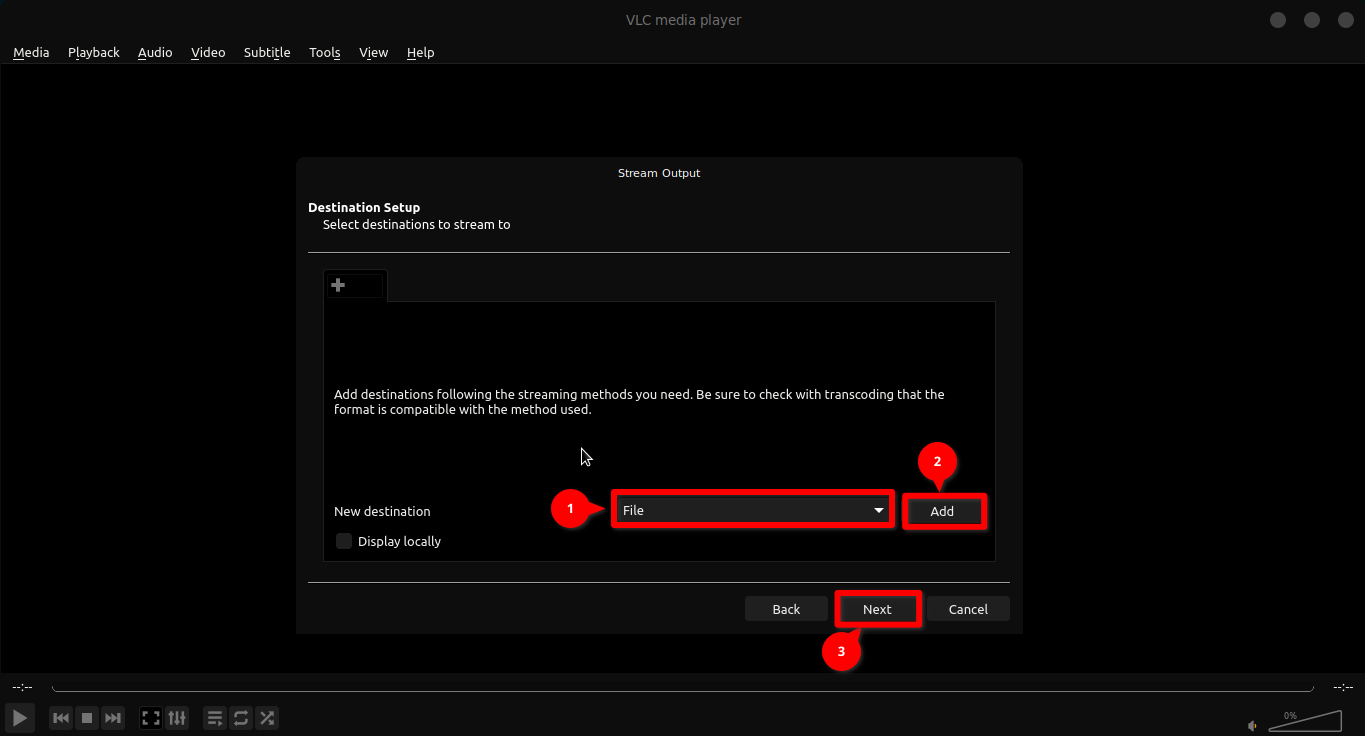This screenshot has width=1365, height=736.
Task: Click the Next media icon
Action: click(113, 718)
